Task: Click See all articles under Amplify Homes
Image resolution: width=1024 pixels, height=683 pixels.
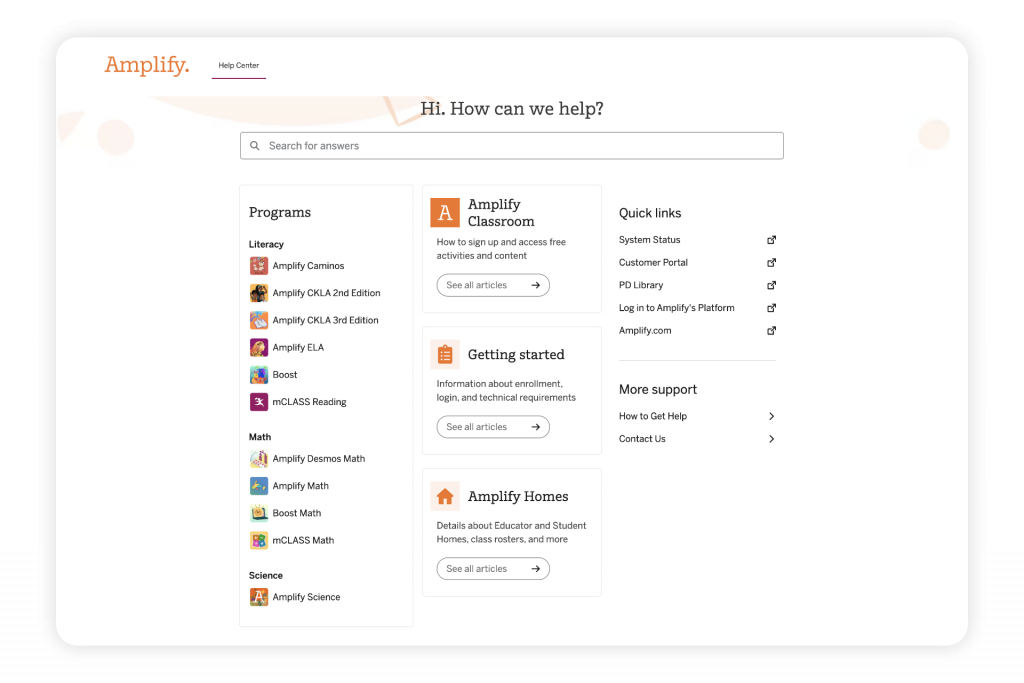Action: [493, 569]
